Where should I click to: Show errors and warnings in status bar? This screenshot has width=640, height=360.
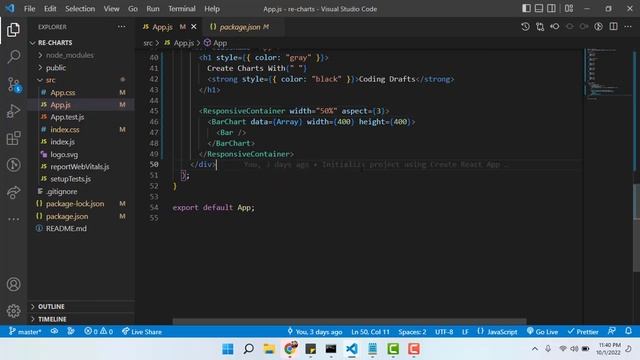(x=98, y=331)
